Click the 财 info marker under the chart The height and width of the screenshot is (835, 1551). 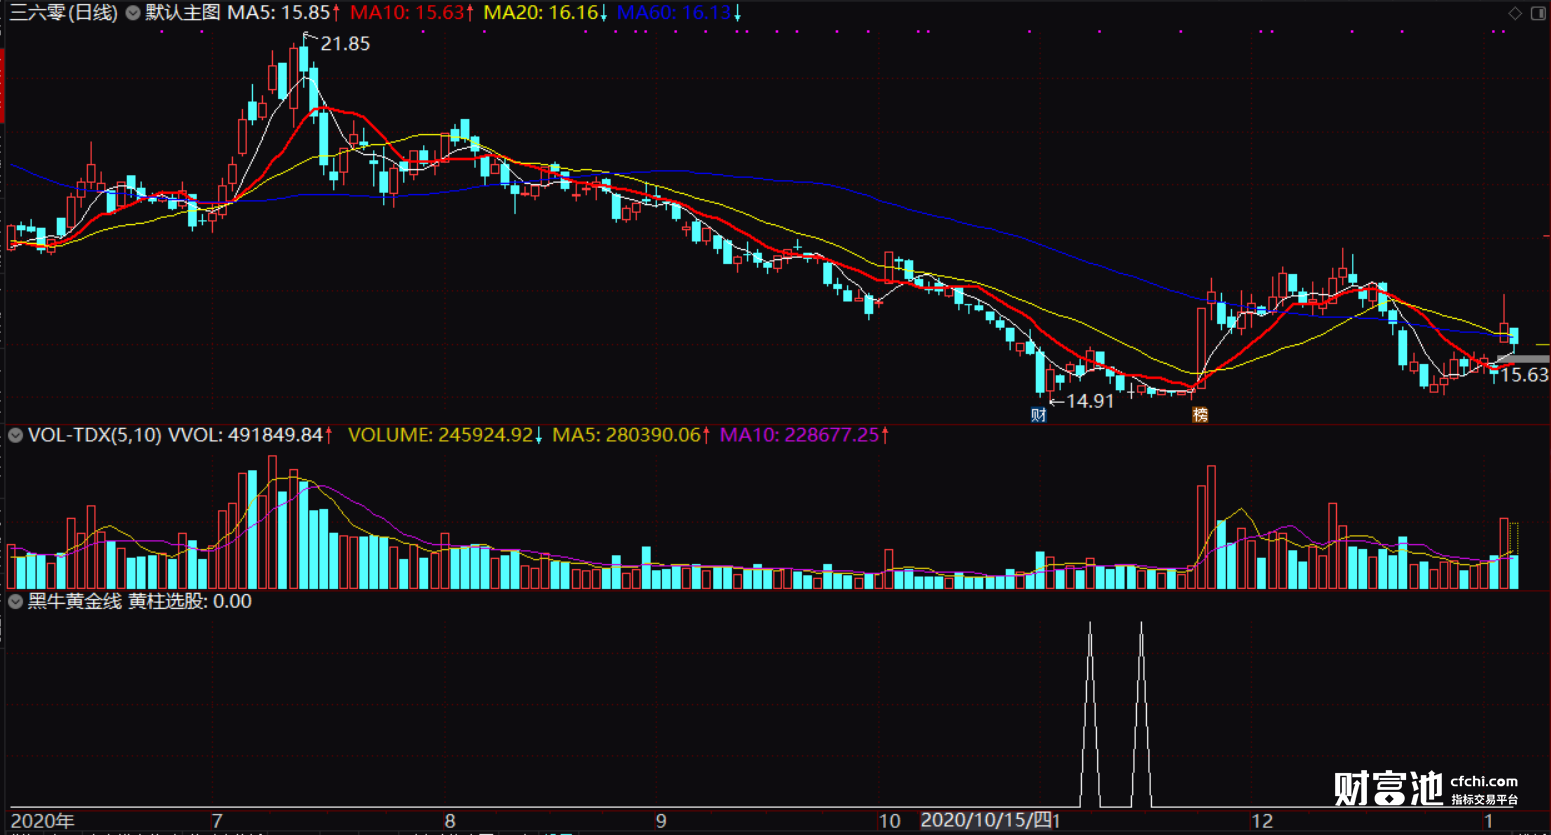[x=1039, y=415]
